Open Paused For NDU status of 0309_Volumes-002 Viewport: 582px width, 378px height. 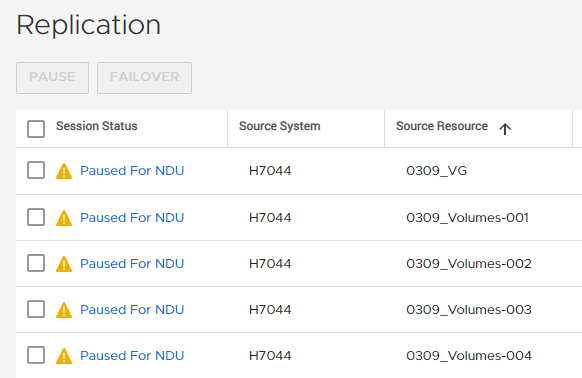coord(132,263)
